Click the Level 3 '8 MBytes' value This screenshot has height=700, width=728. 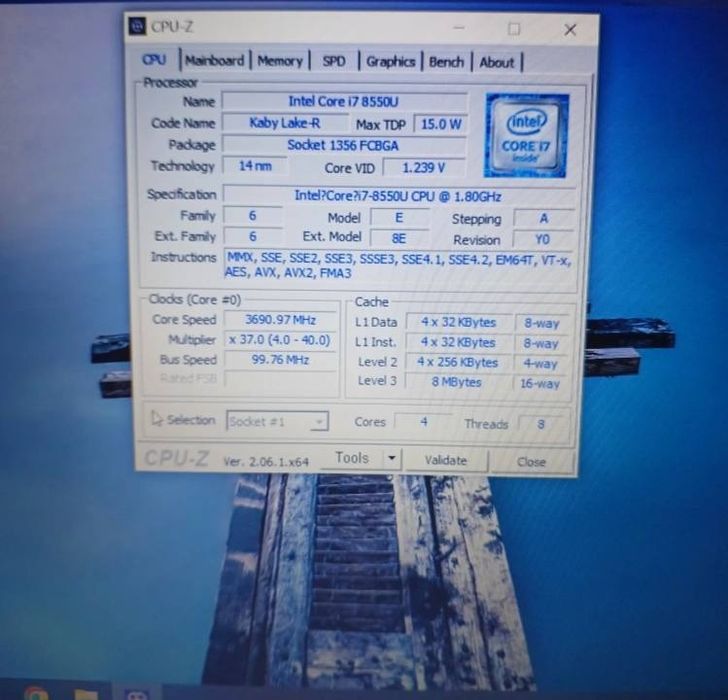456,382
